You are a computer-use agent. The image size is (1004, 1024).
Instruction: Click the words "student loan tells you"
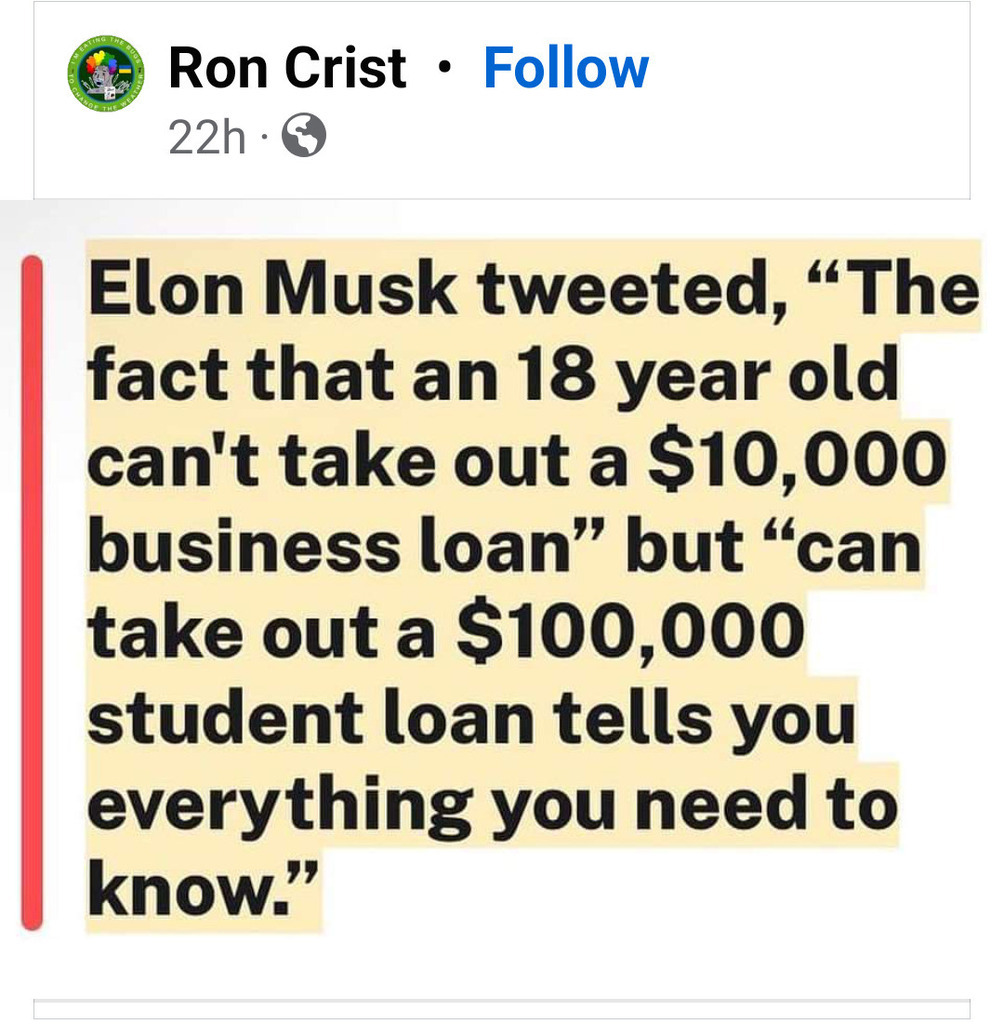pyautogui.click(x=472, y=718)
